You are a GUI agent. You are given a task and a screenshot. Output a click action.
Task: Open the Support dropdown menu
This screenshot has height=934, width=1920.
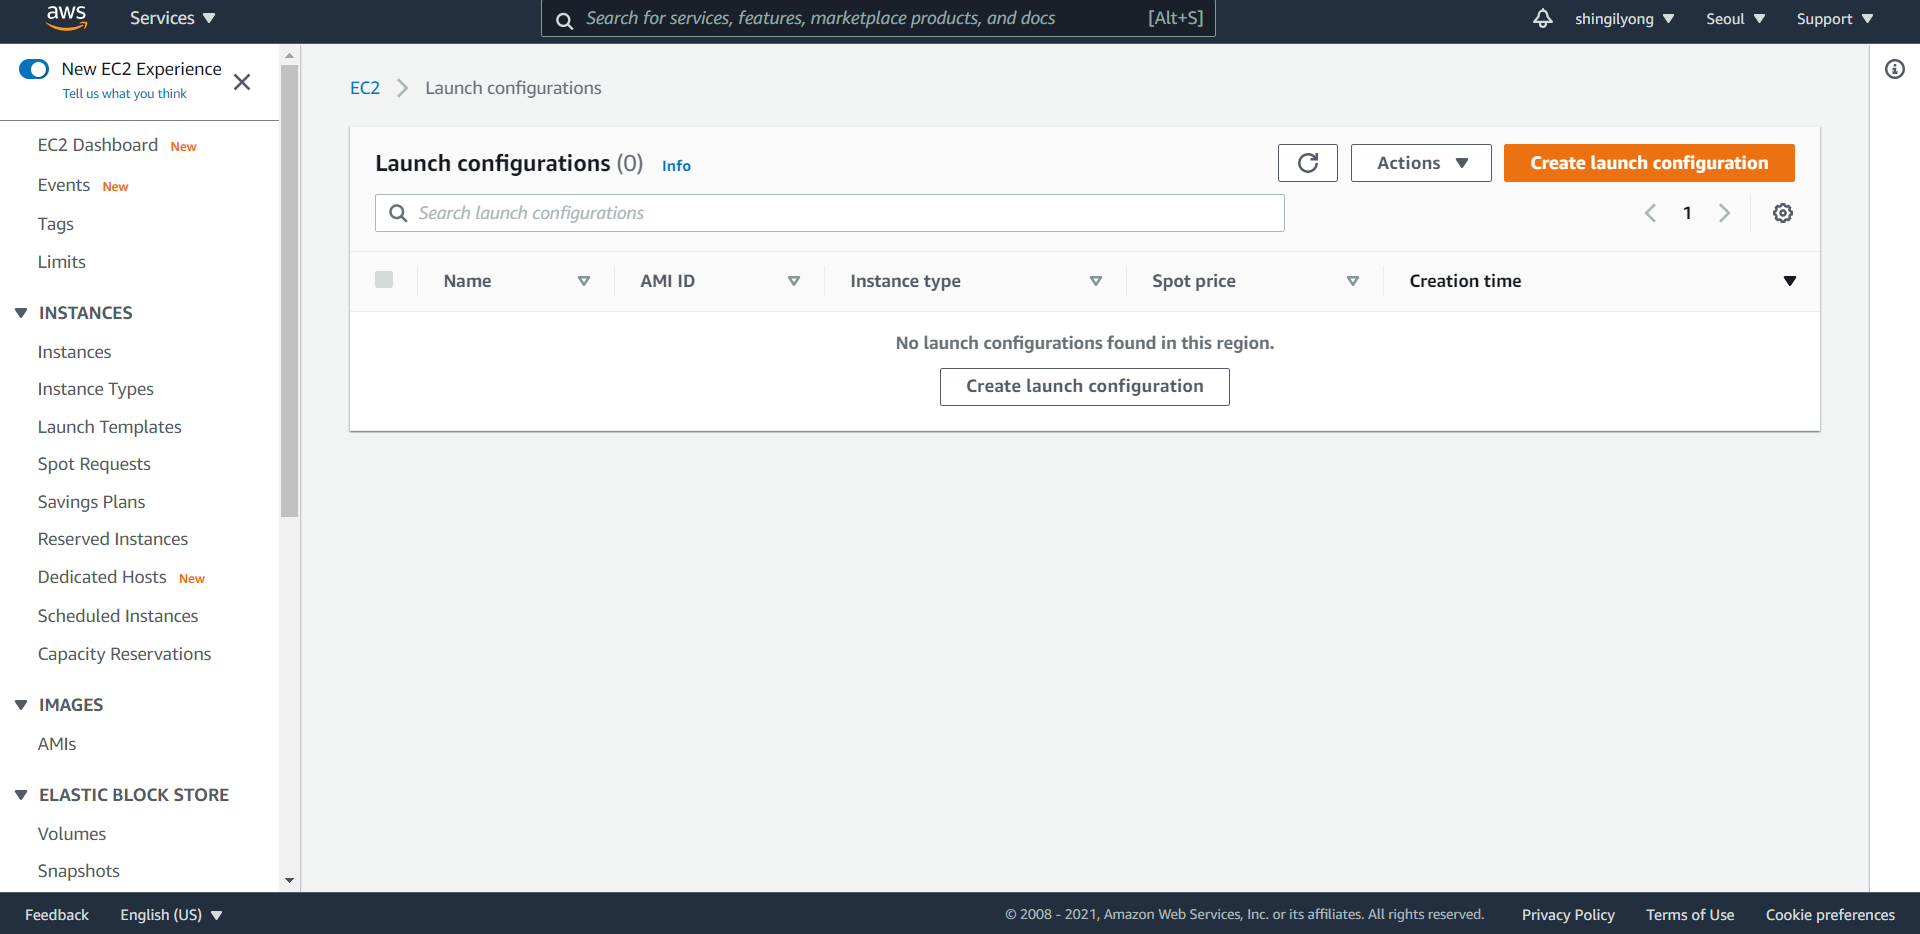pos(1835,19)
